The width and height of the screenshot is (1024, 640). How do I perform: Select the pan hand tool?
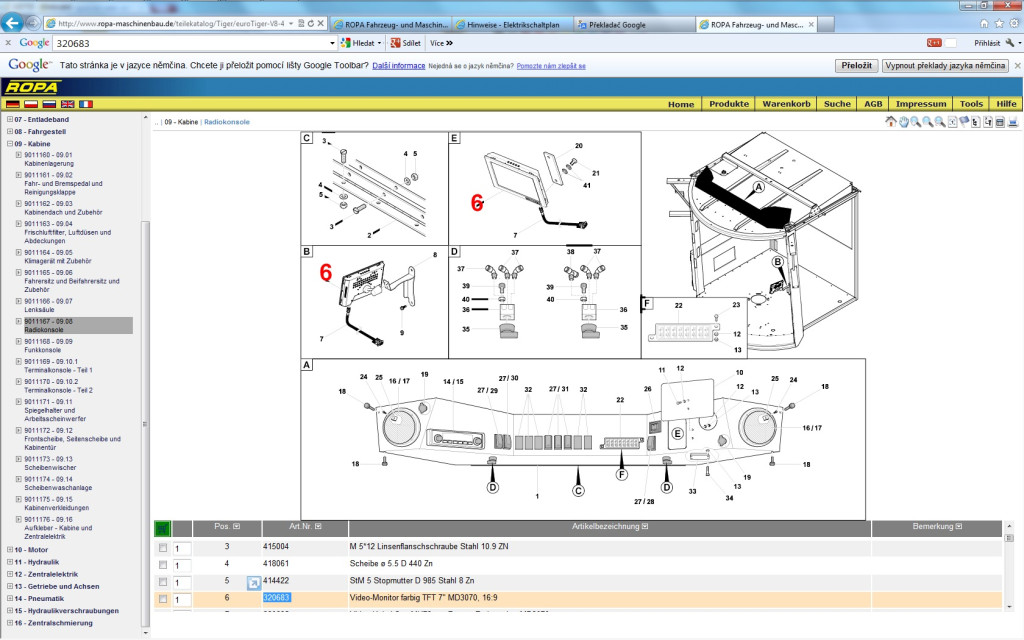point(903,122)
